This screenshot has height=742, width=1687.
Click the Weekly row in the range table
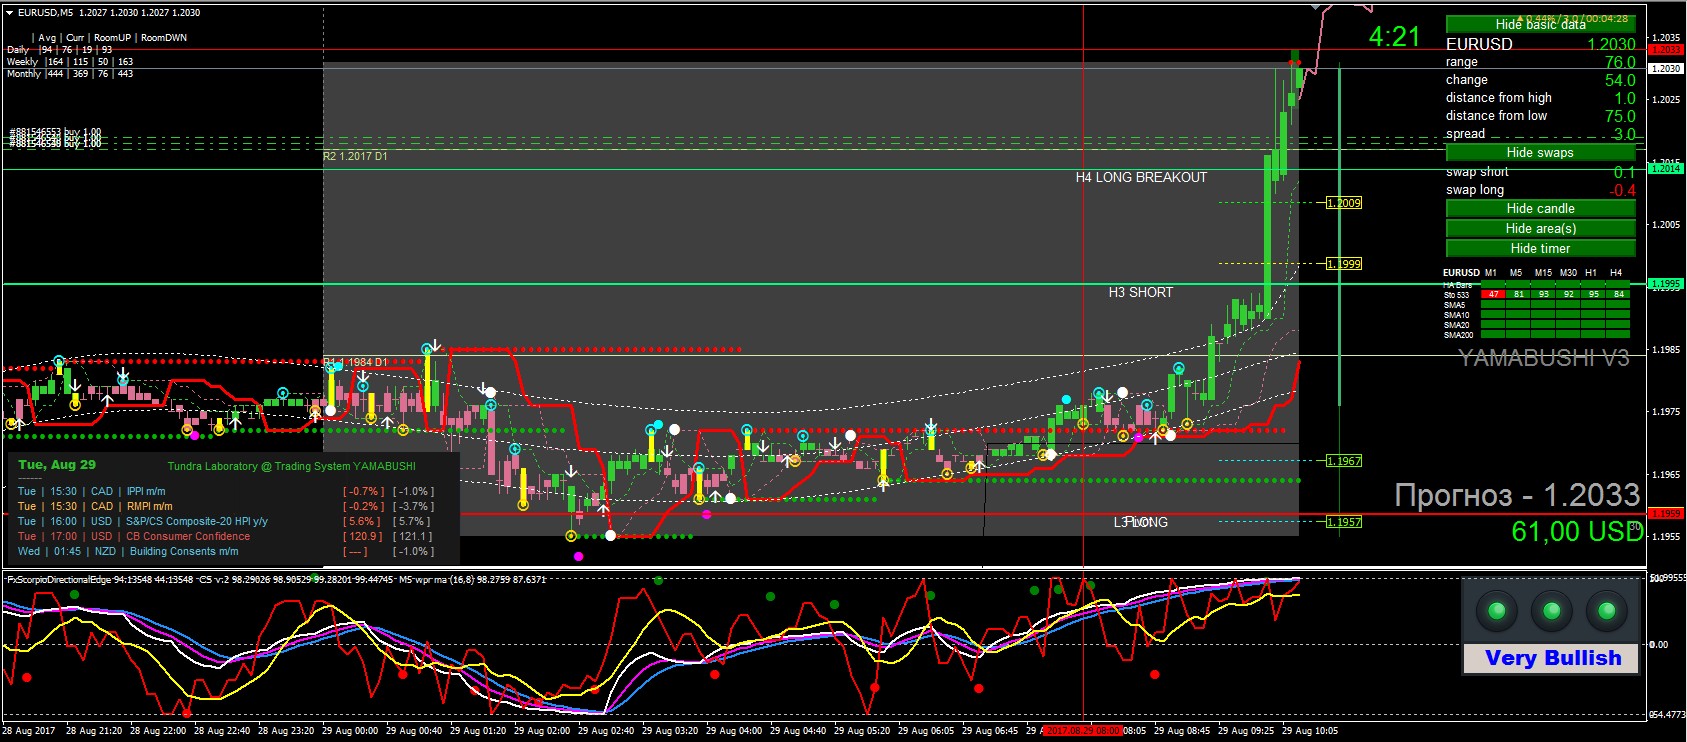70,62
